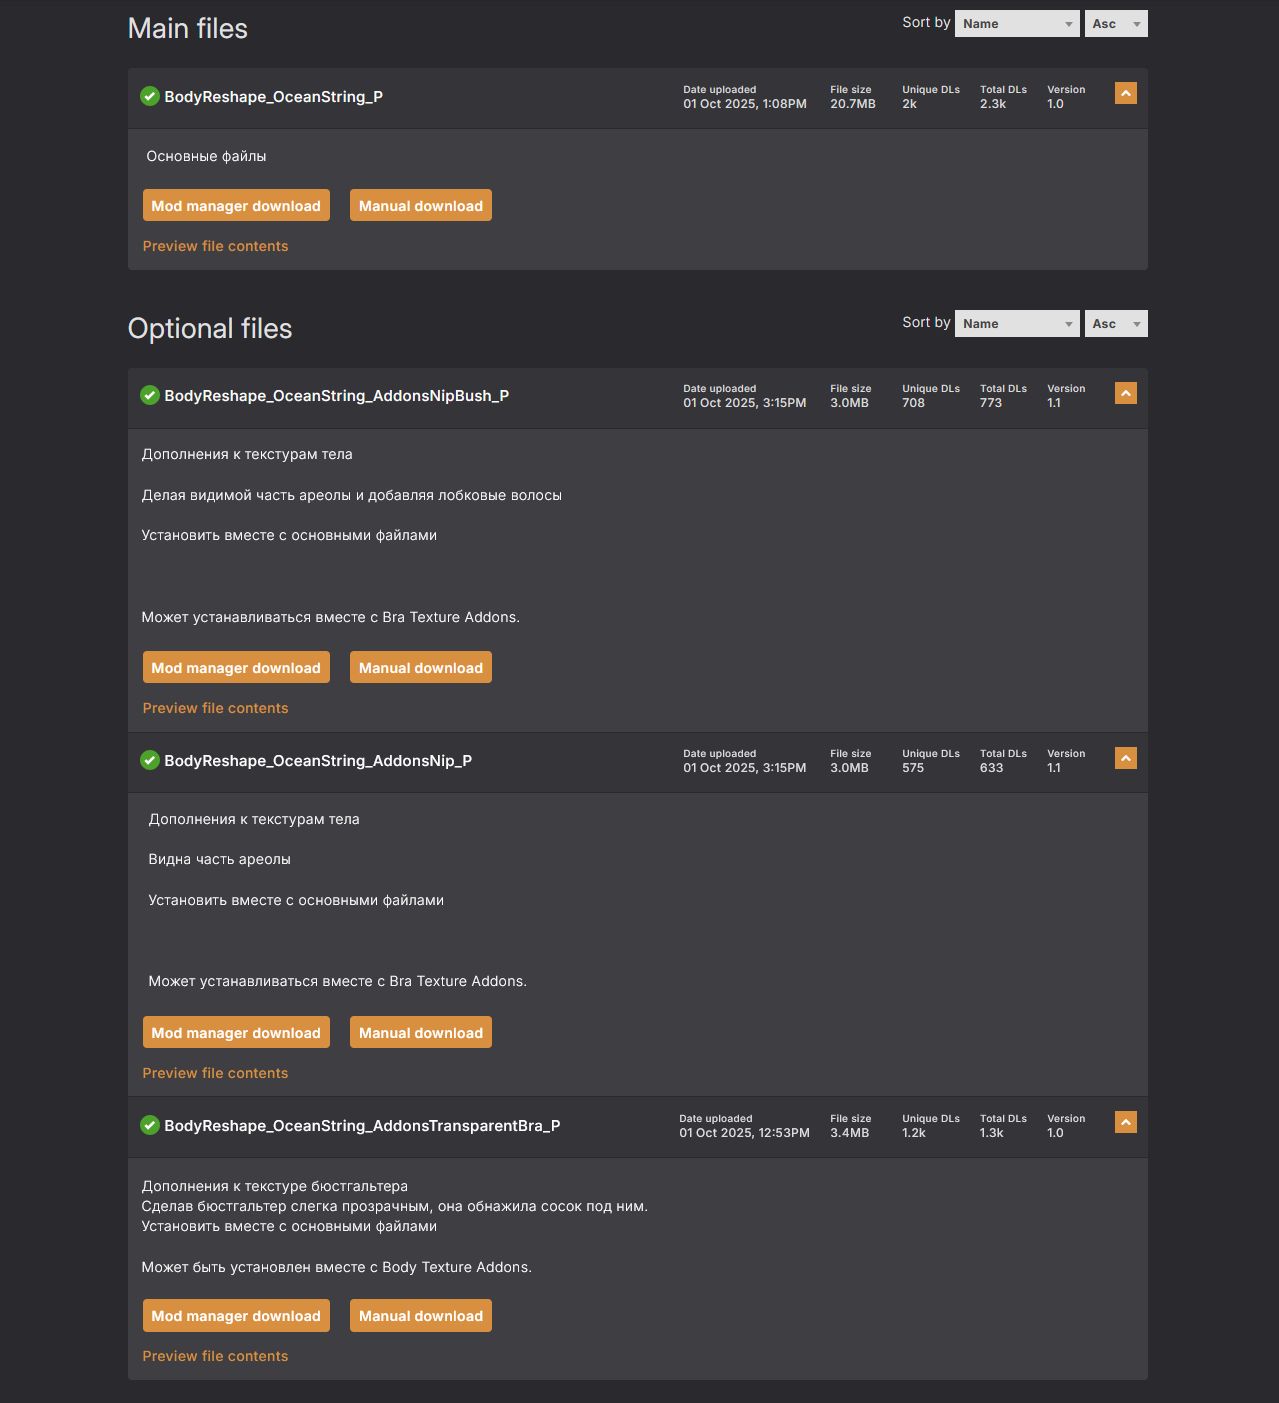
Task: Collapse the AddonsNipBush_P file section
Action: click(x=1125, y=393)
